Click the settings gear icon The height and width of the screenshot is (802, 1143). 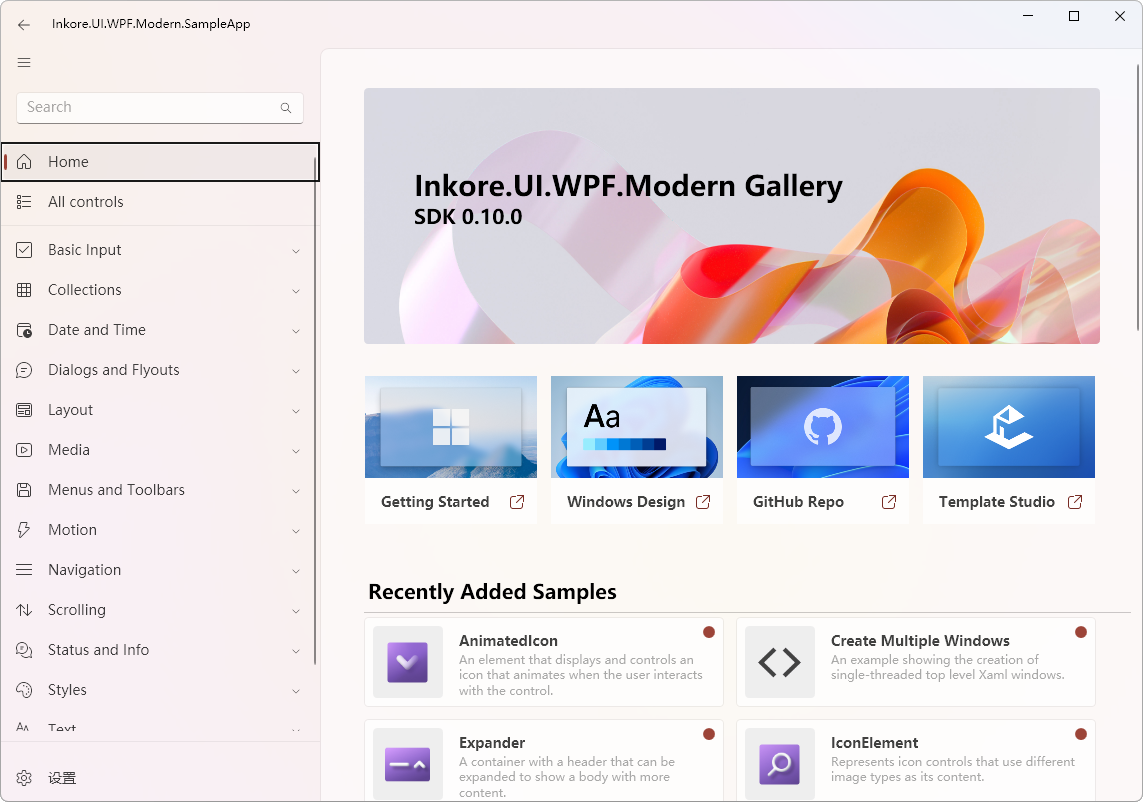pos(24,778)
